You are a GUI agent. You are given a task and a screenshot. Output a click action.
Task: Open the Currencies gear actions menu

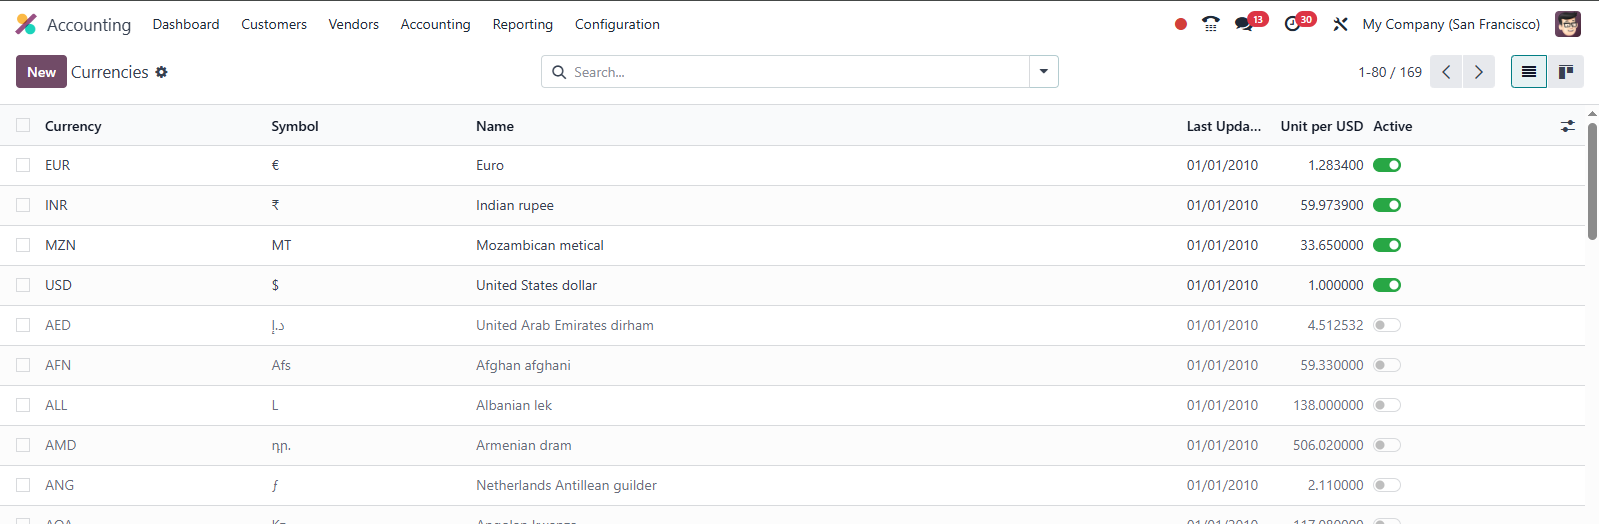coord(161,72)
